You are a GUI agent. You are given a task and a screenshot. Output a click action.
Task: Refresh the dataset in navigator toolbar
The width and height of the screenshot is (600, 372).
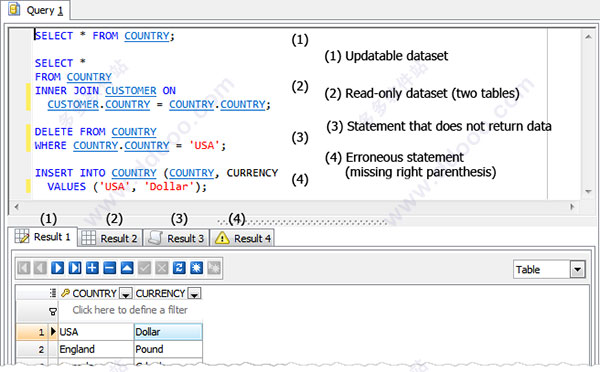tap(179, 268)
